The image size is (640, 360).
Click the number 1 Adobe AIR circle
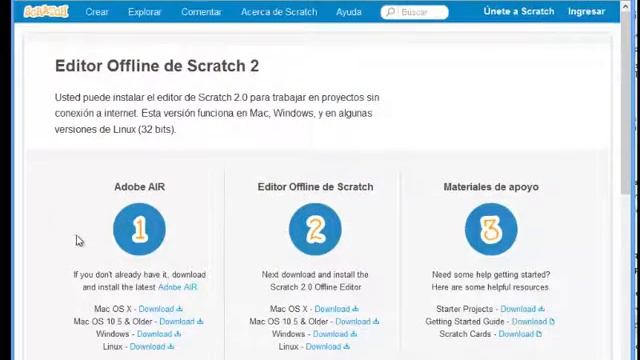139,229
